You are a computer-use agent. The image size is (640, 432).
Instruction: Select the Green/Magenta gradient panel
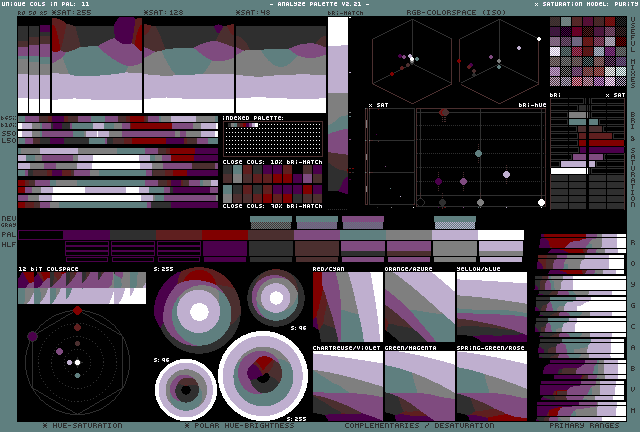pos(419,385)
